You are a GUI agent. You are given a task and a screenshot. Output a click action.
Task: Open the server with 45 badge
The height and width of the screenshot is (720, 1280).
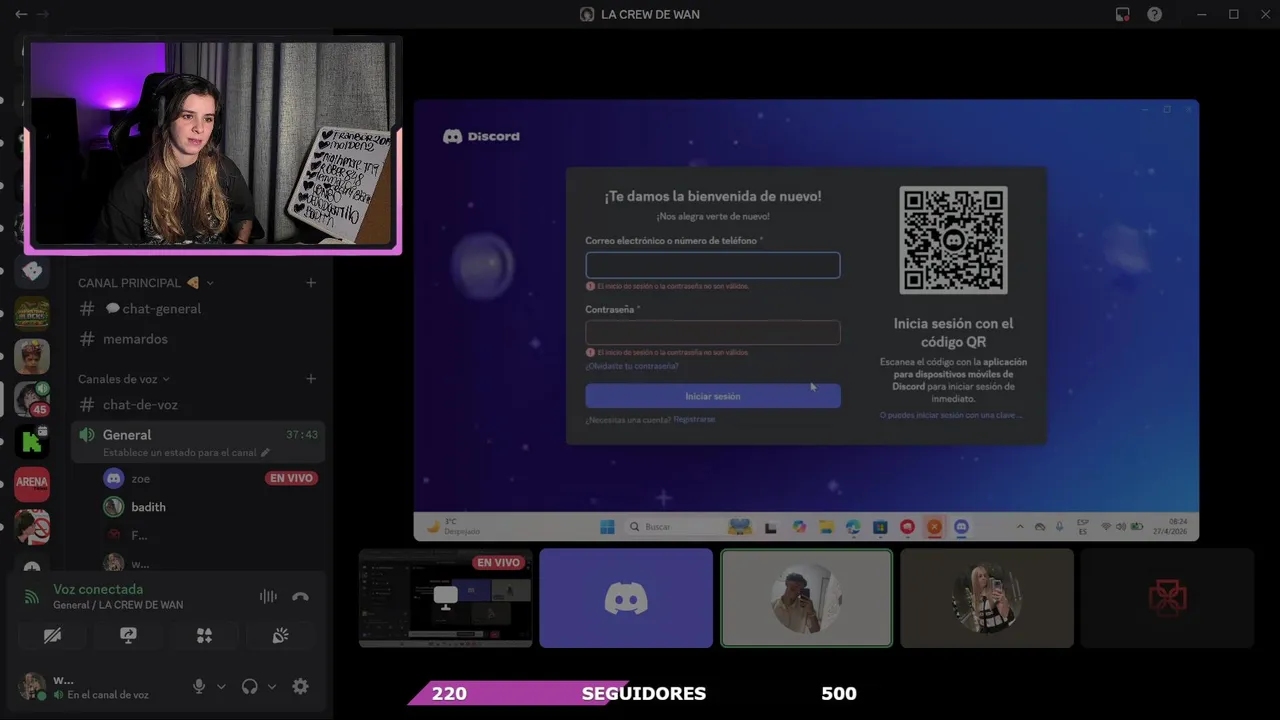pyautogui.click(x=32, y=398)
